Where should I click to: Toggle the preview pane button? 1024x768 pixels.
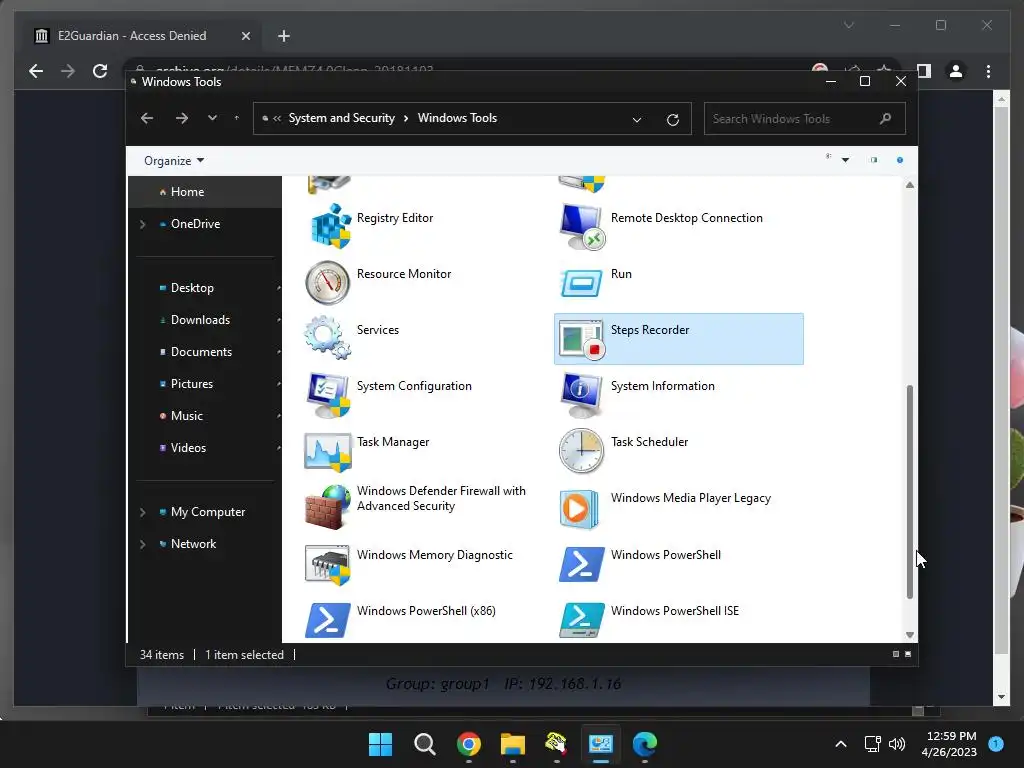point(874,160)
